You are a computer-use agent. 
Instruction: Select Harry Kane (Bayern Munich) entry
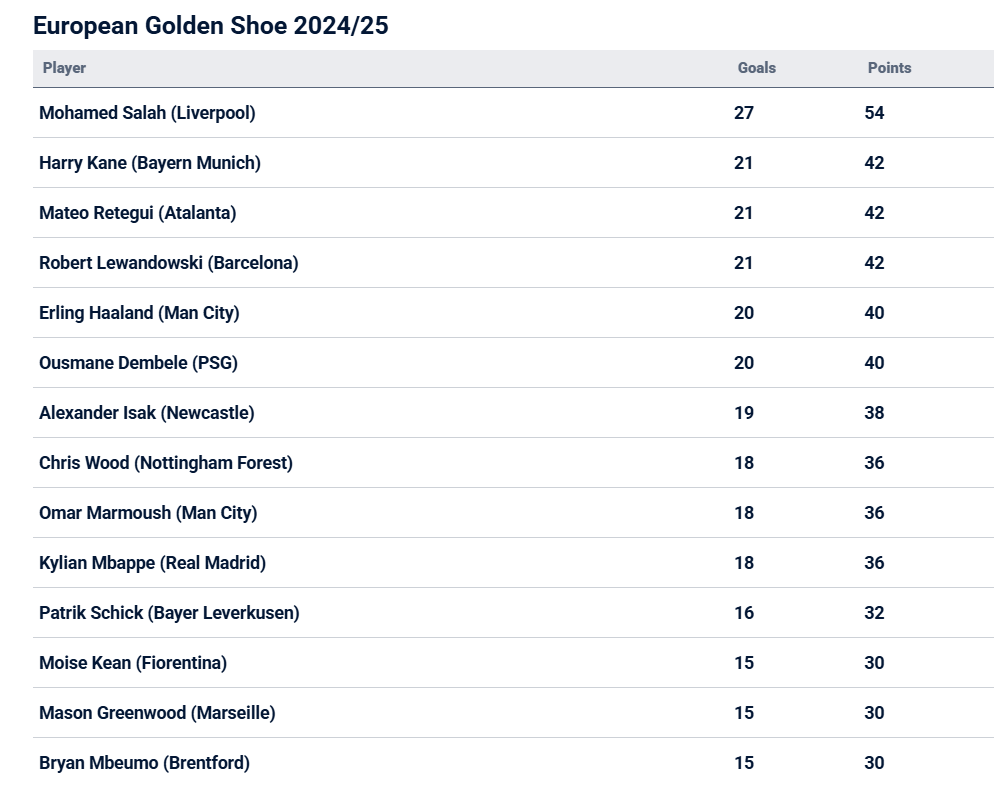[150, 163]
